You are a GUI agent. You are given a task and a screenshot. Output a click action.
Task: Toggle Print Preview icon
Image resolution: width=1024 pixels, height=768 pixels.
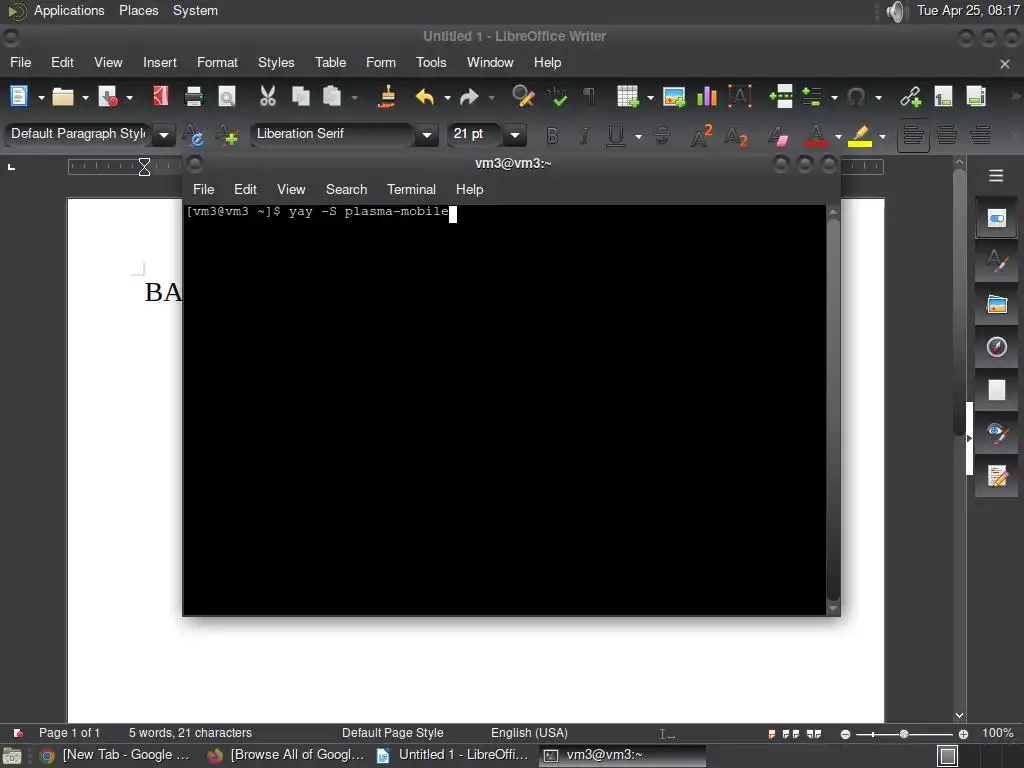click(x=227, y=97)
